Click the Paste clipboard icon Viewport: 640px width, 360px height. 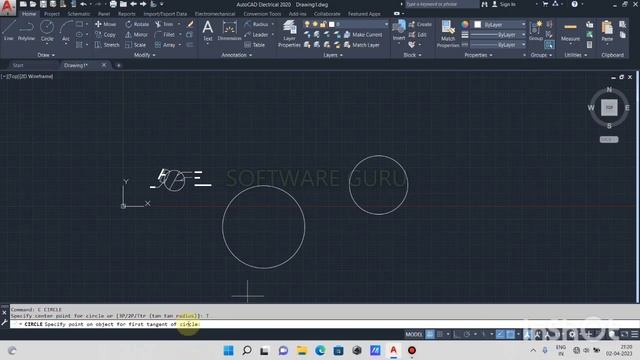607,31
